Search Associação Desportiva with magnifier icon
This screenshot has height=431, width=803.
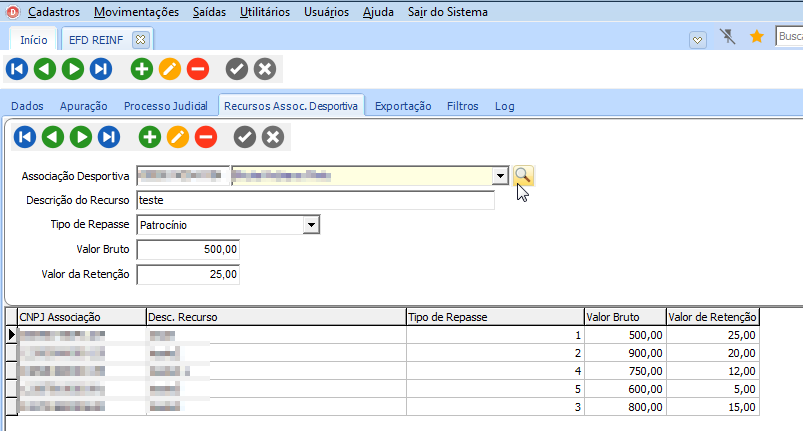click(x=523, y=176)
